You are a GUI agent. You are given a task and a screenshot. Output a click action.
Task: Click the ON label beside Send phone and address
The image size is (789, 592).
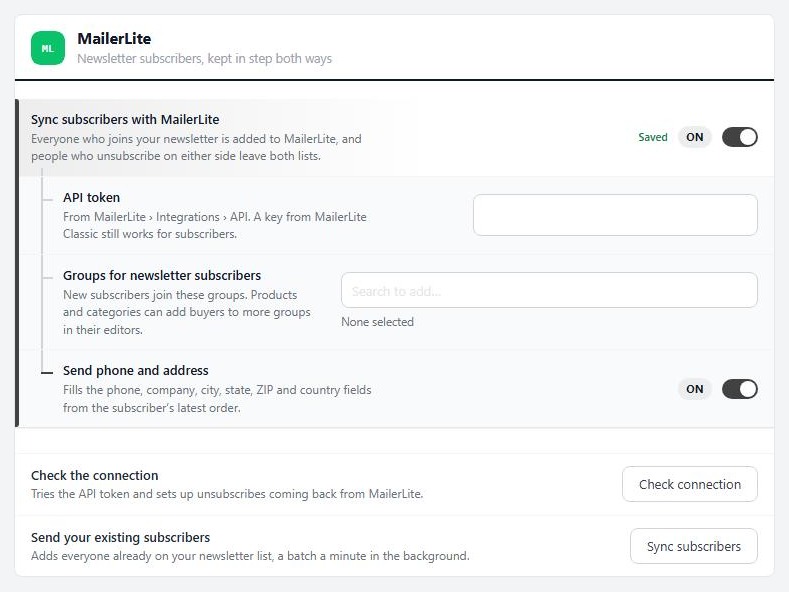tap(694, 389)
